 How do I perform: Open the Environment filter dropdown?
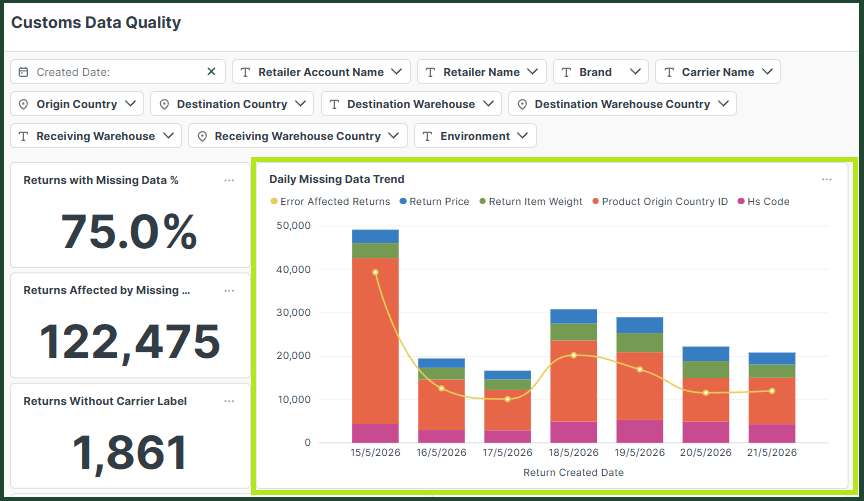click(x=475, y=136)
